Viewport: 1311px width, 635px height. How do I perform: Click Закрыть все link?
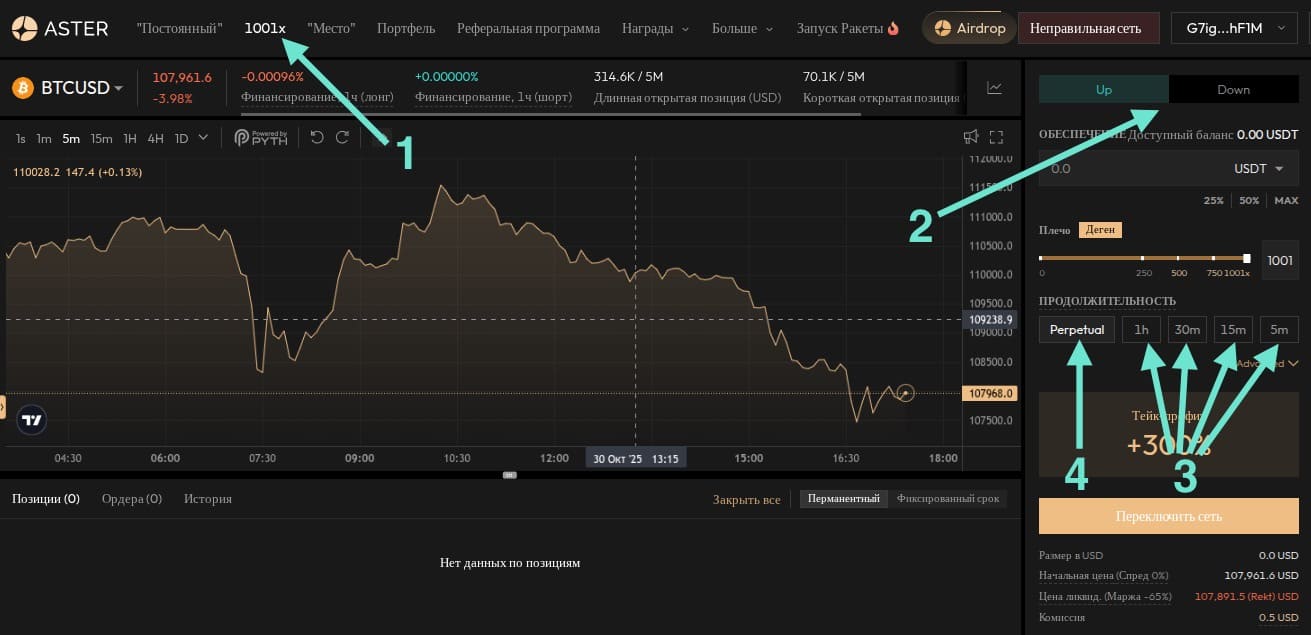[746, 499]
